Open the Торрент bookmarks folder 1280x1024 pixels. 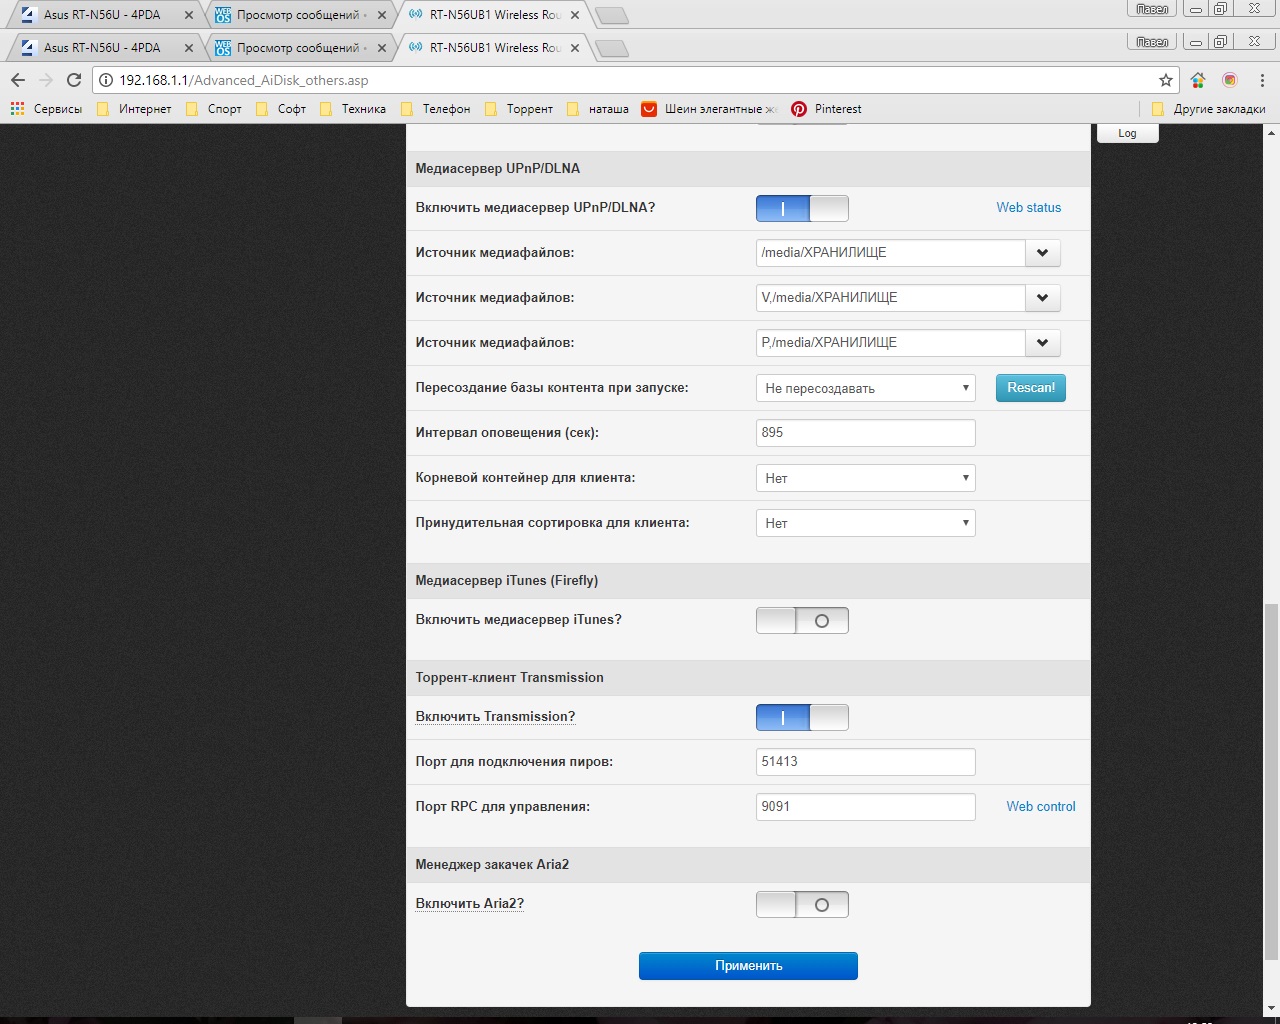click(519, 109)
